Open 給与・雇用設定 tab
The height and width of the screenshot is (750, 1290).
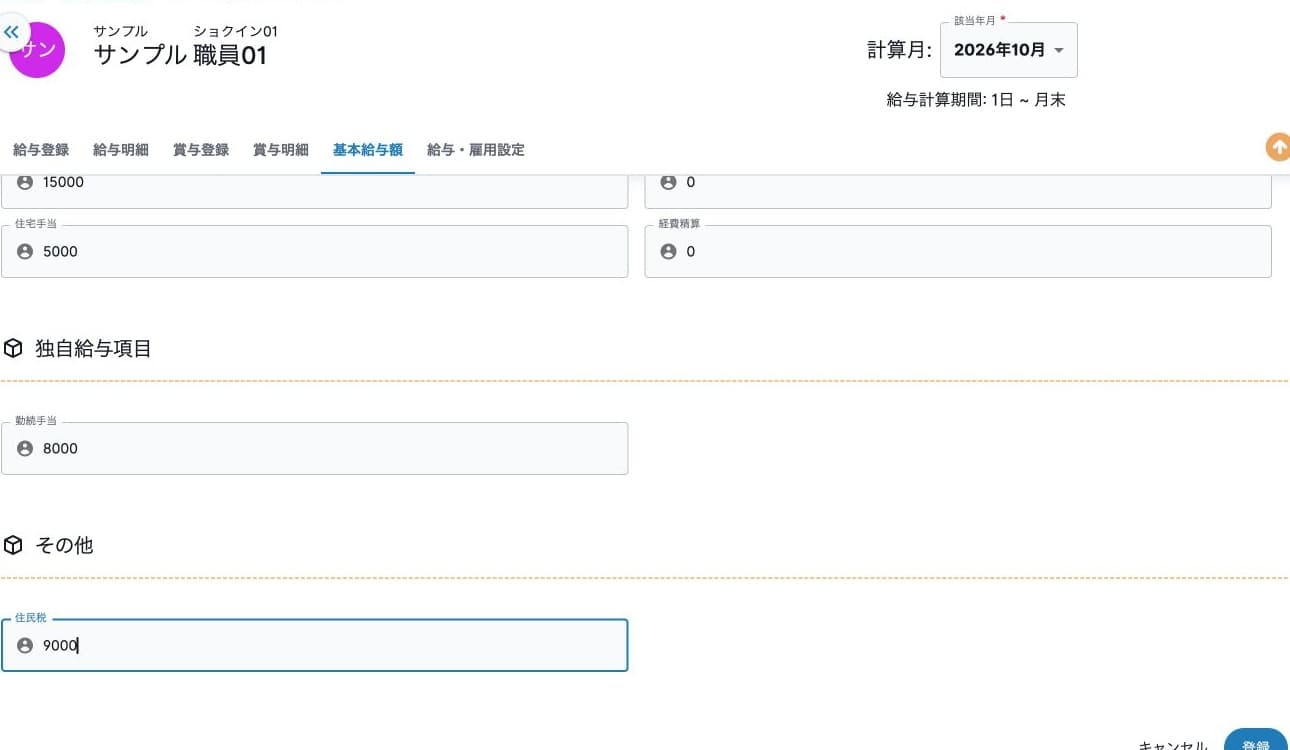(x=476, y=150)
